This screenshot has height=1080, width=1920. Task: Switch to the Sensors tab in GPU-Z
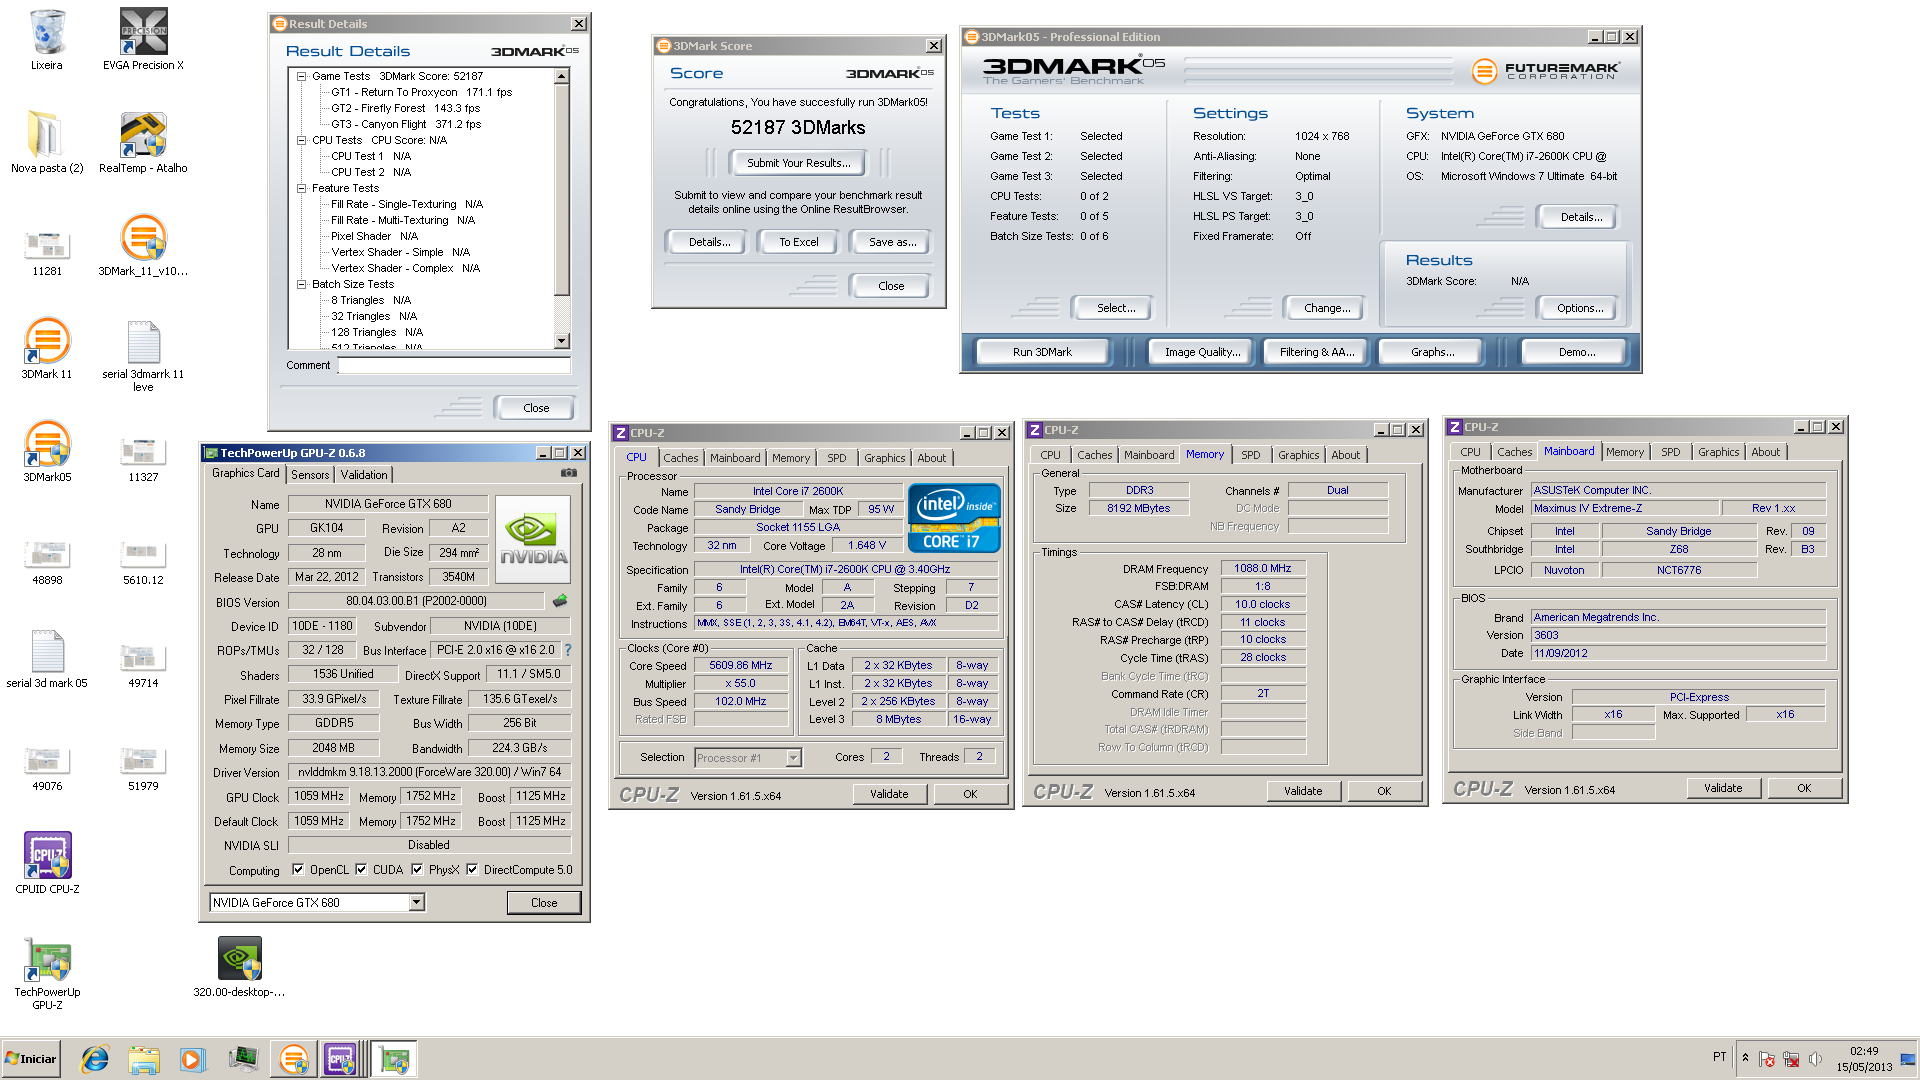pyautogui.click(x=310, y=475)
